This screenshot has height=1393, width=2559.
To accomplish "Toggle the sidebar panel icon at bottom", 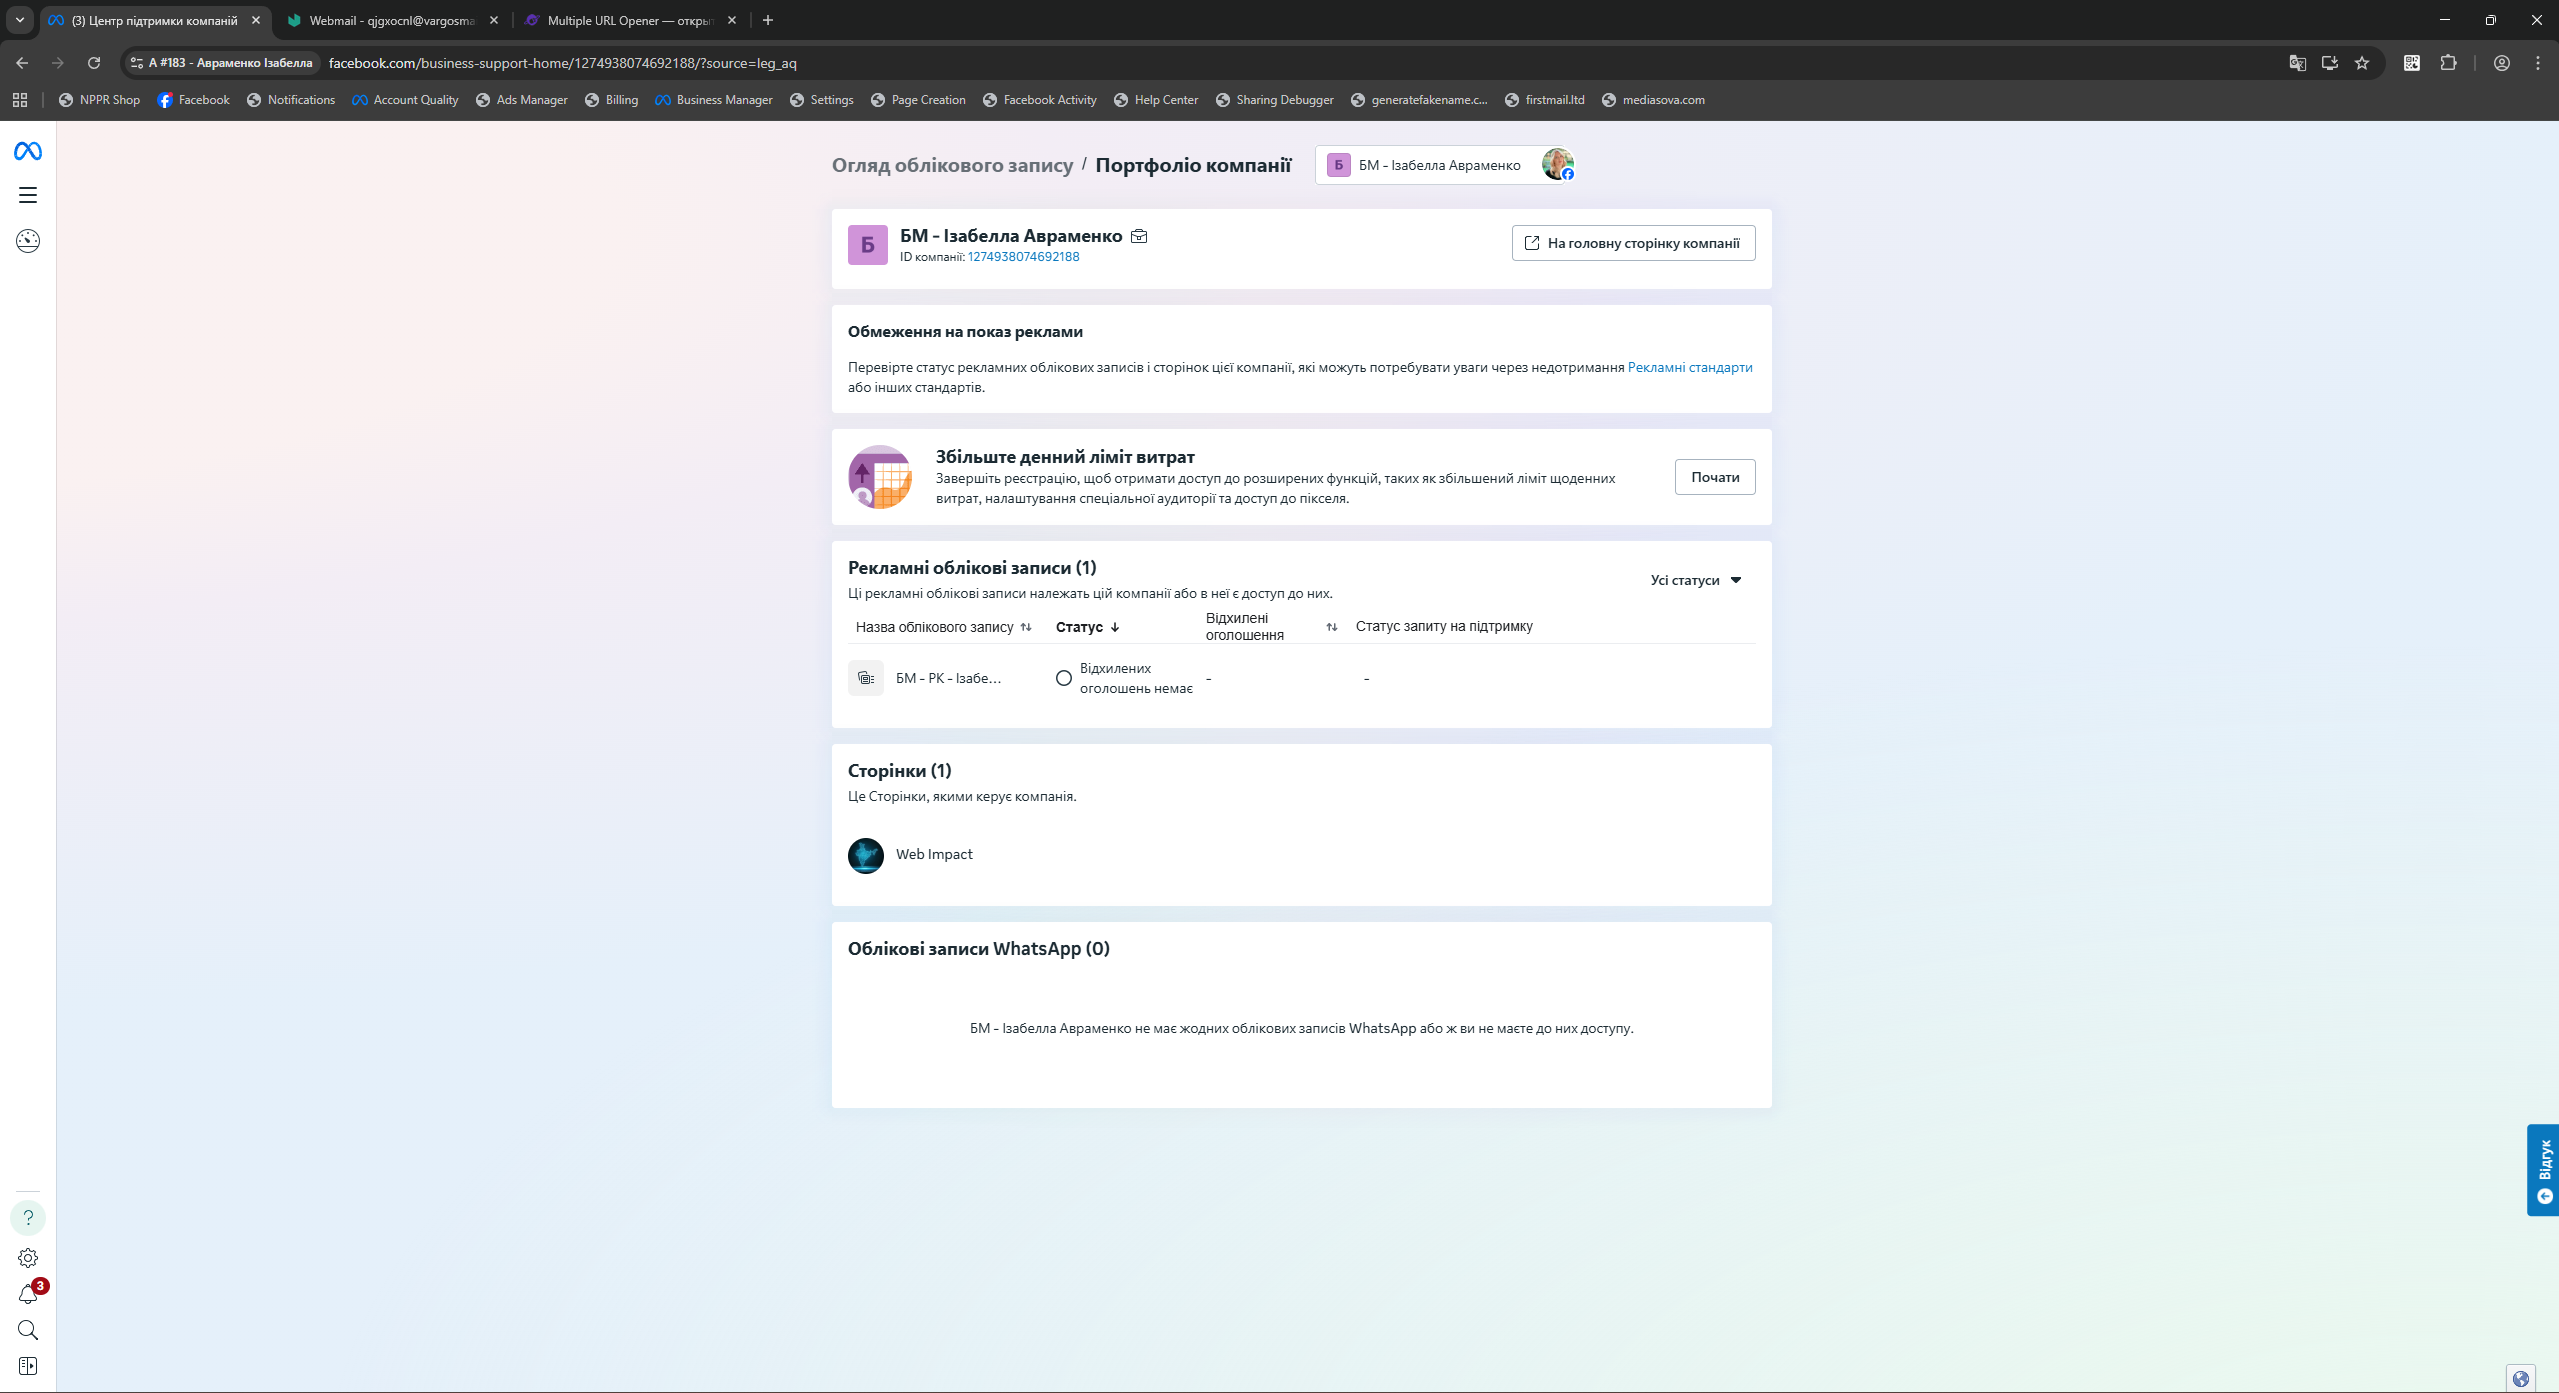I will [28, 1366].
